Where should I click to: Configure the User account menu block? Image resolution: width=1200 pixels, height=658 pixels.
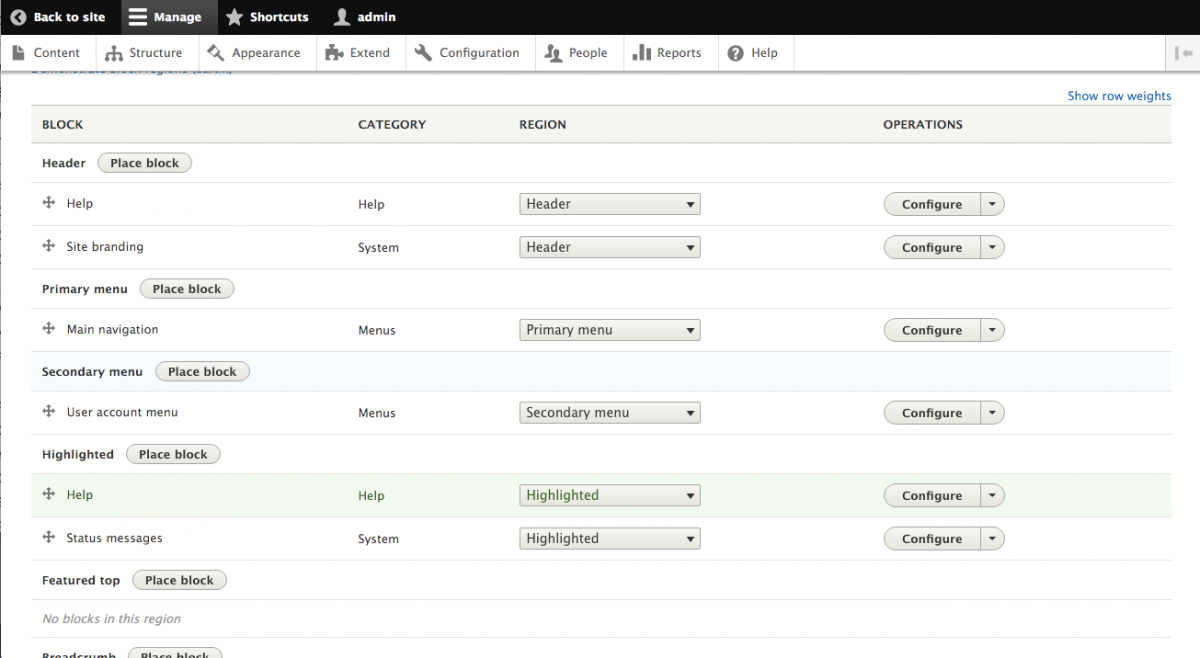[931, 413]
